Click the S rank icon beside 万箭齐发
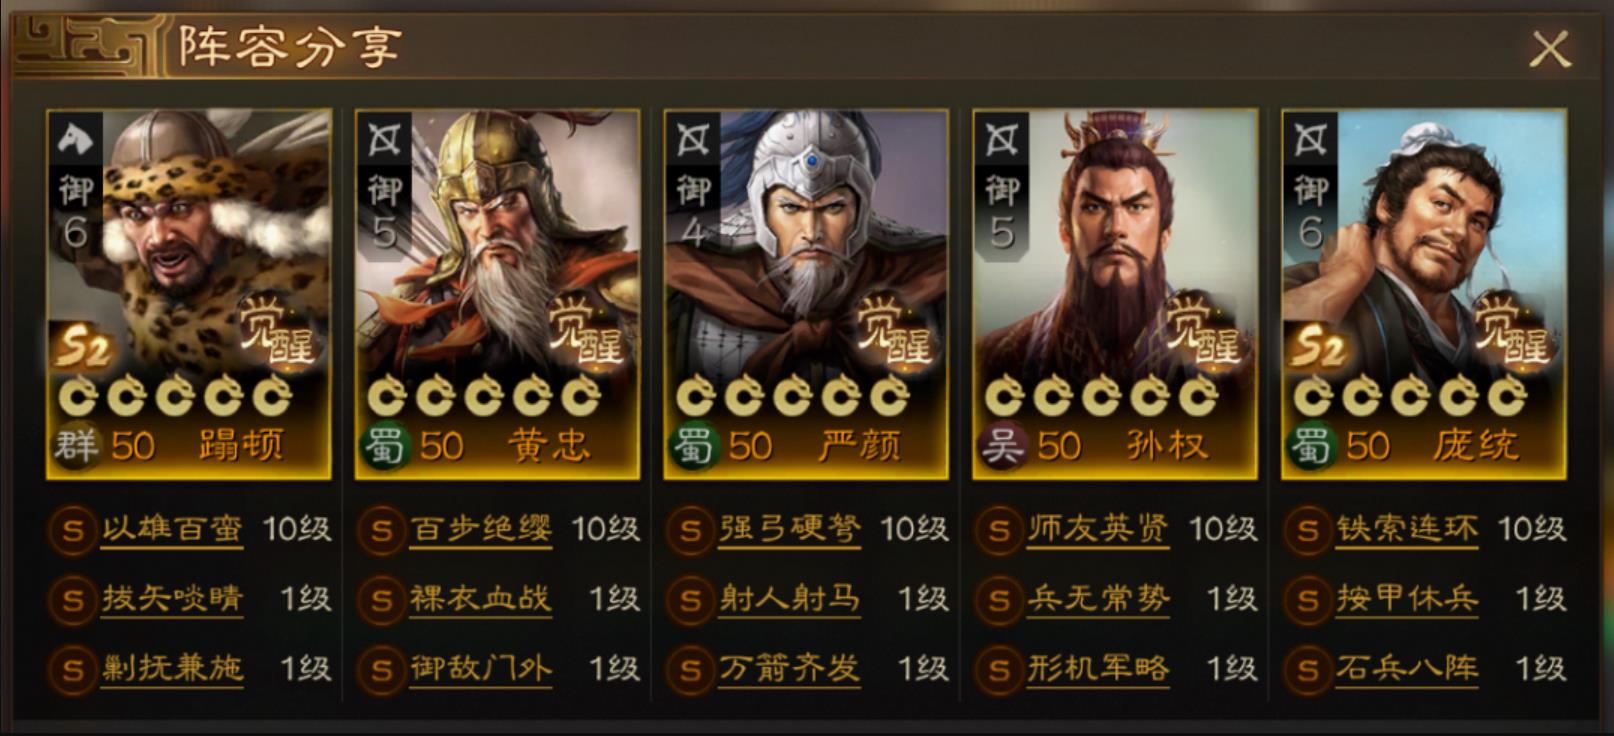Image resolution: width=1614 pixels, height=736 pixels. 690,669
